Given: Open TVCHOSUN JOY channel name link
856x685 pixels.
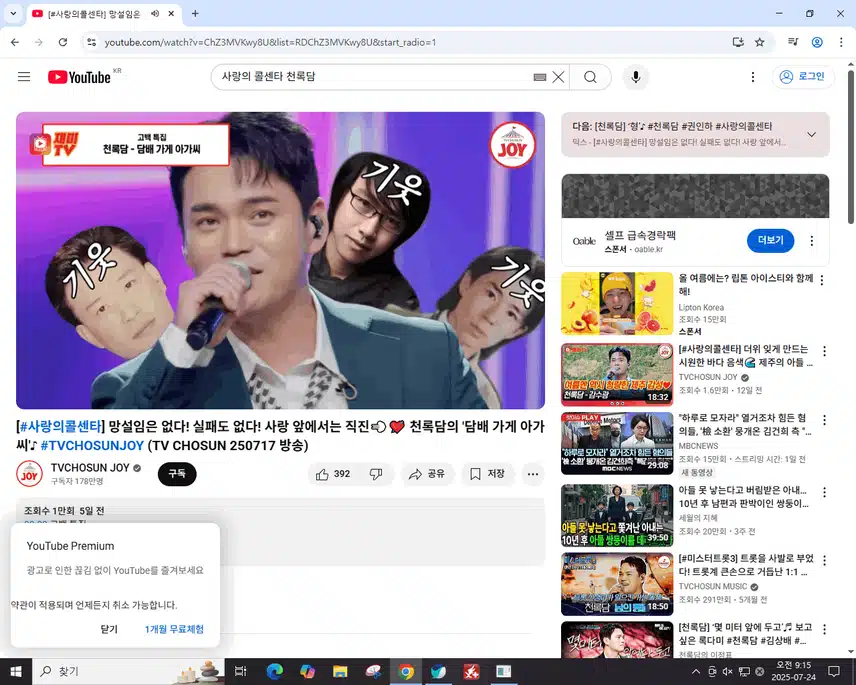Looking at the screenshot, I should (90, 468).
